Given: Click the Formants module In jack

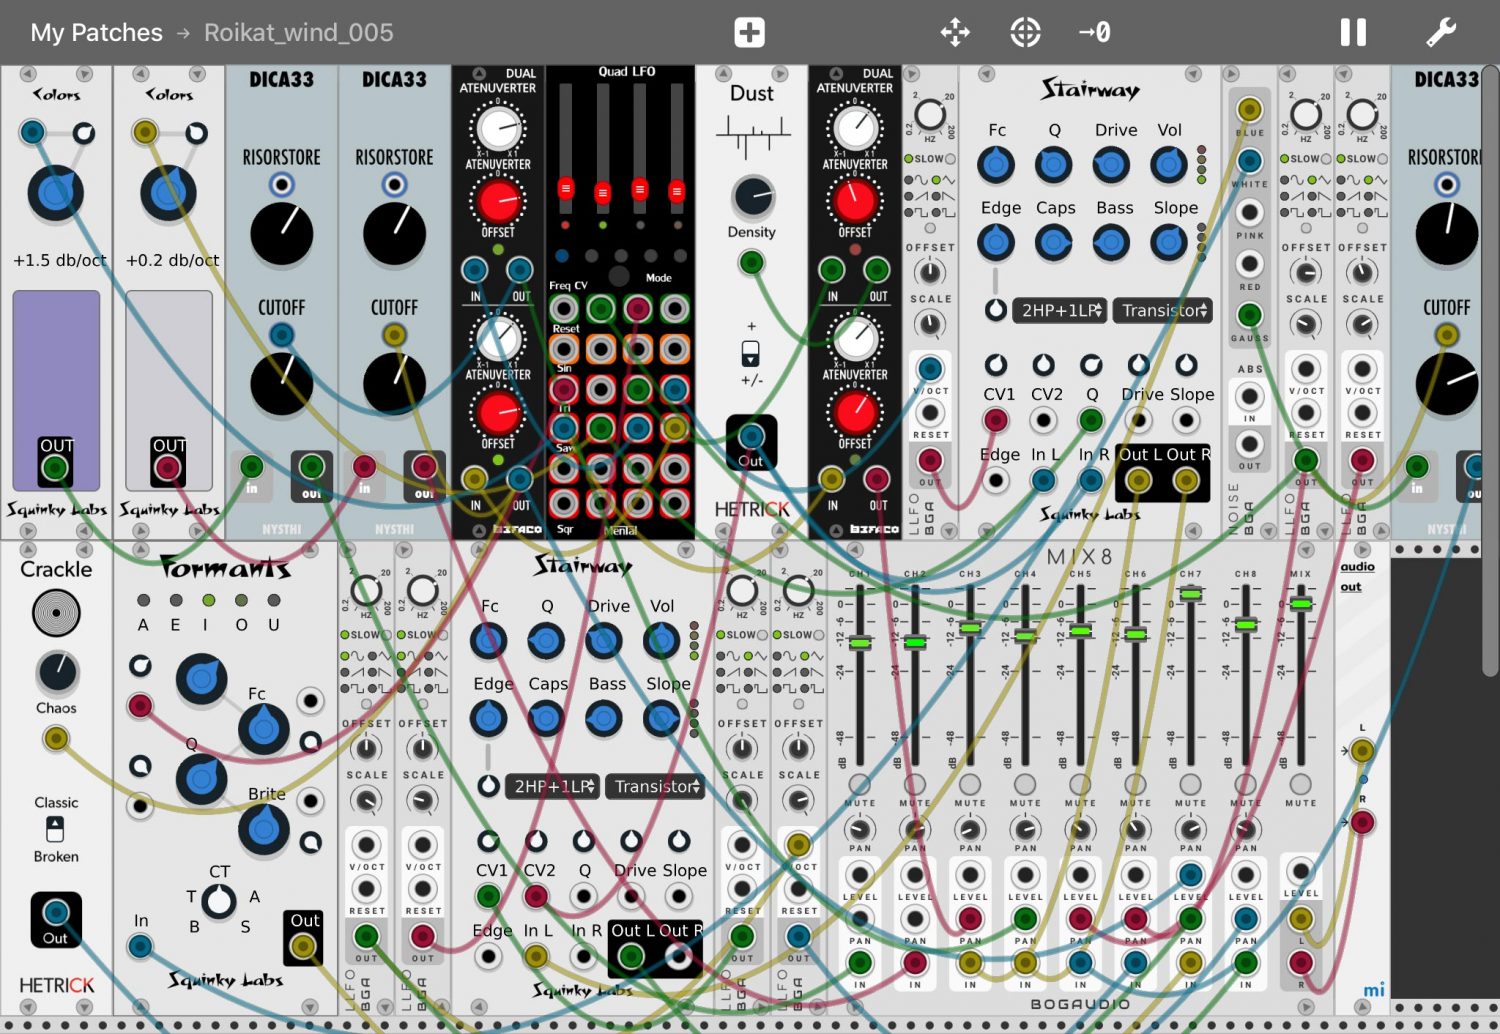Looking at the screenshot, I should point(140,946).
